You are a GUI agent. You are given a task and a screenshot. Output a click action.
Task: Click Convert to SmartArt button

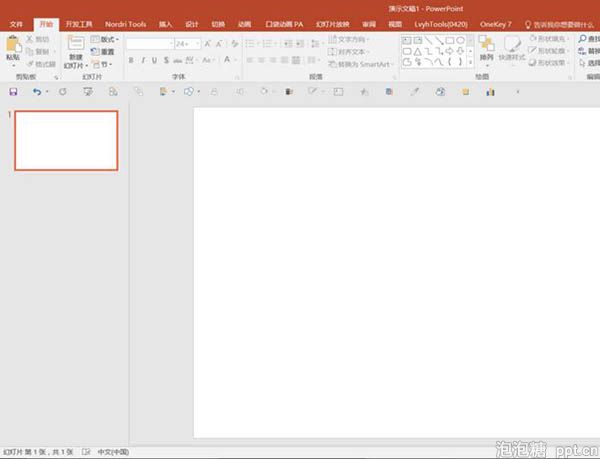[360, 64]
